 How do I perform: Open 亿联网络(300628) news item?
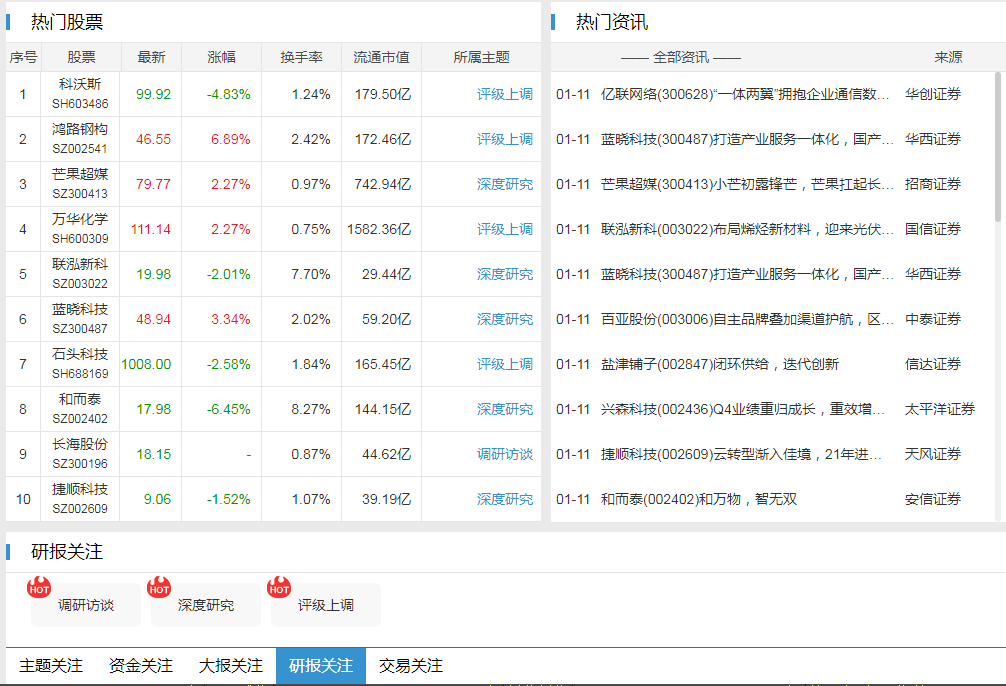click(x=745, y=94)
